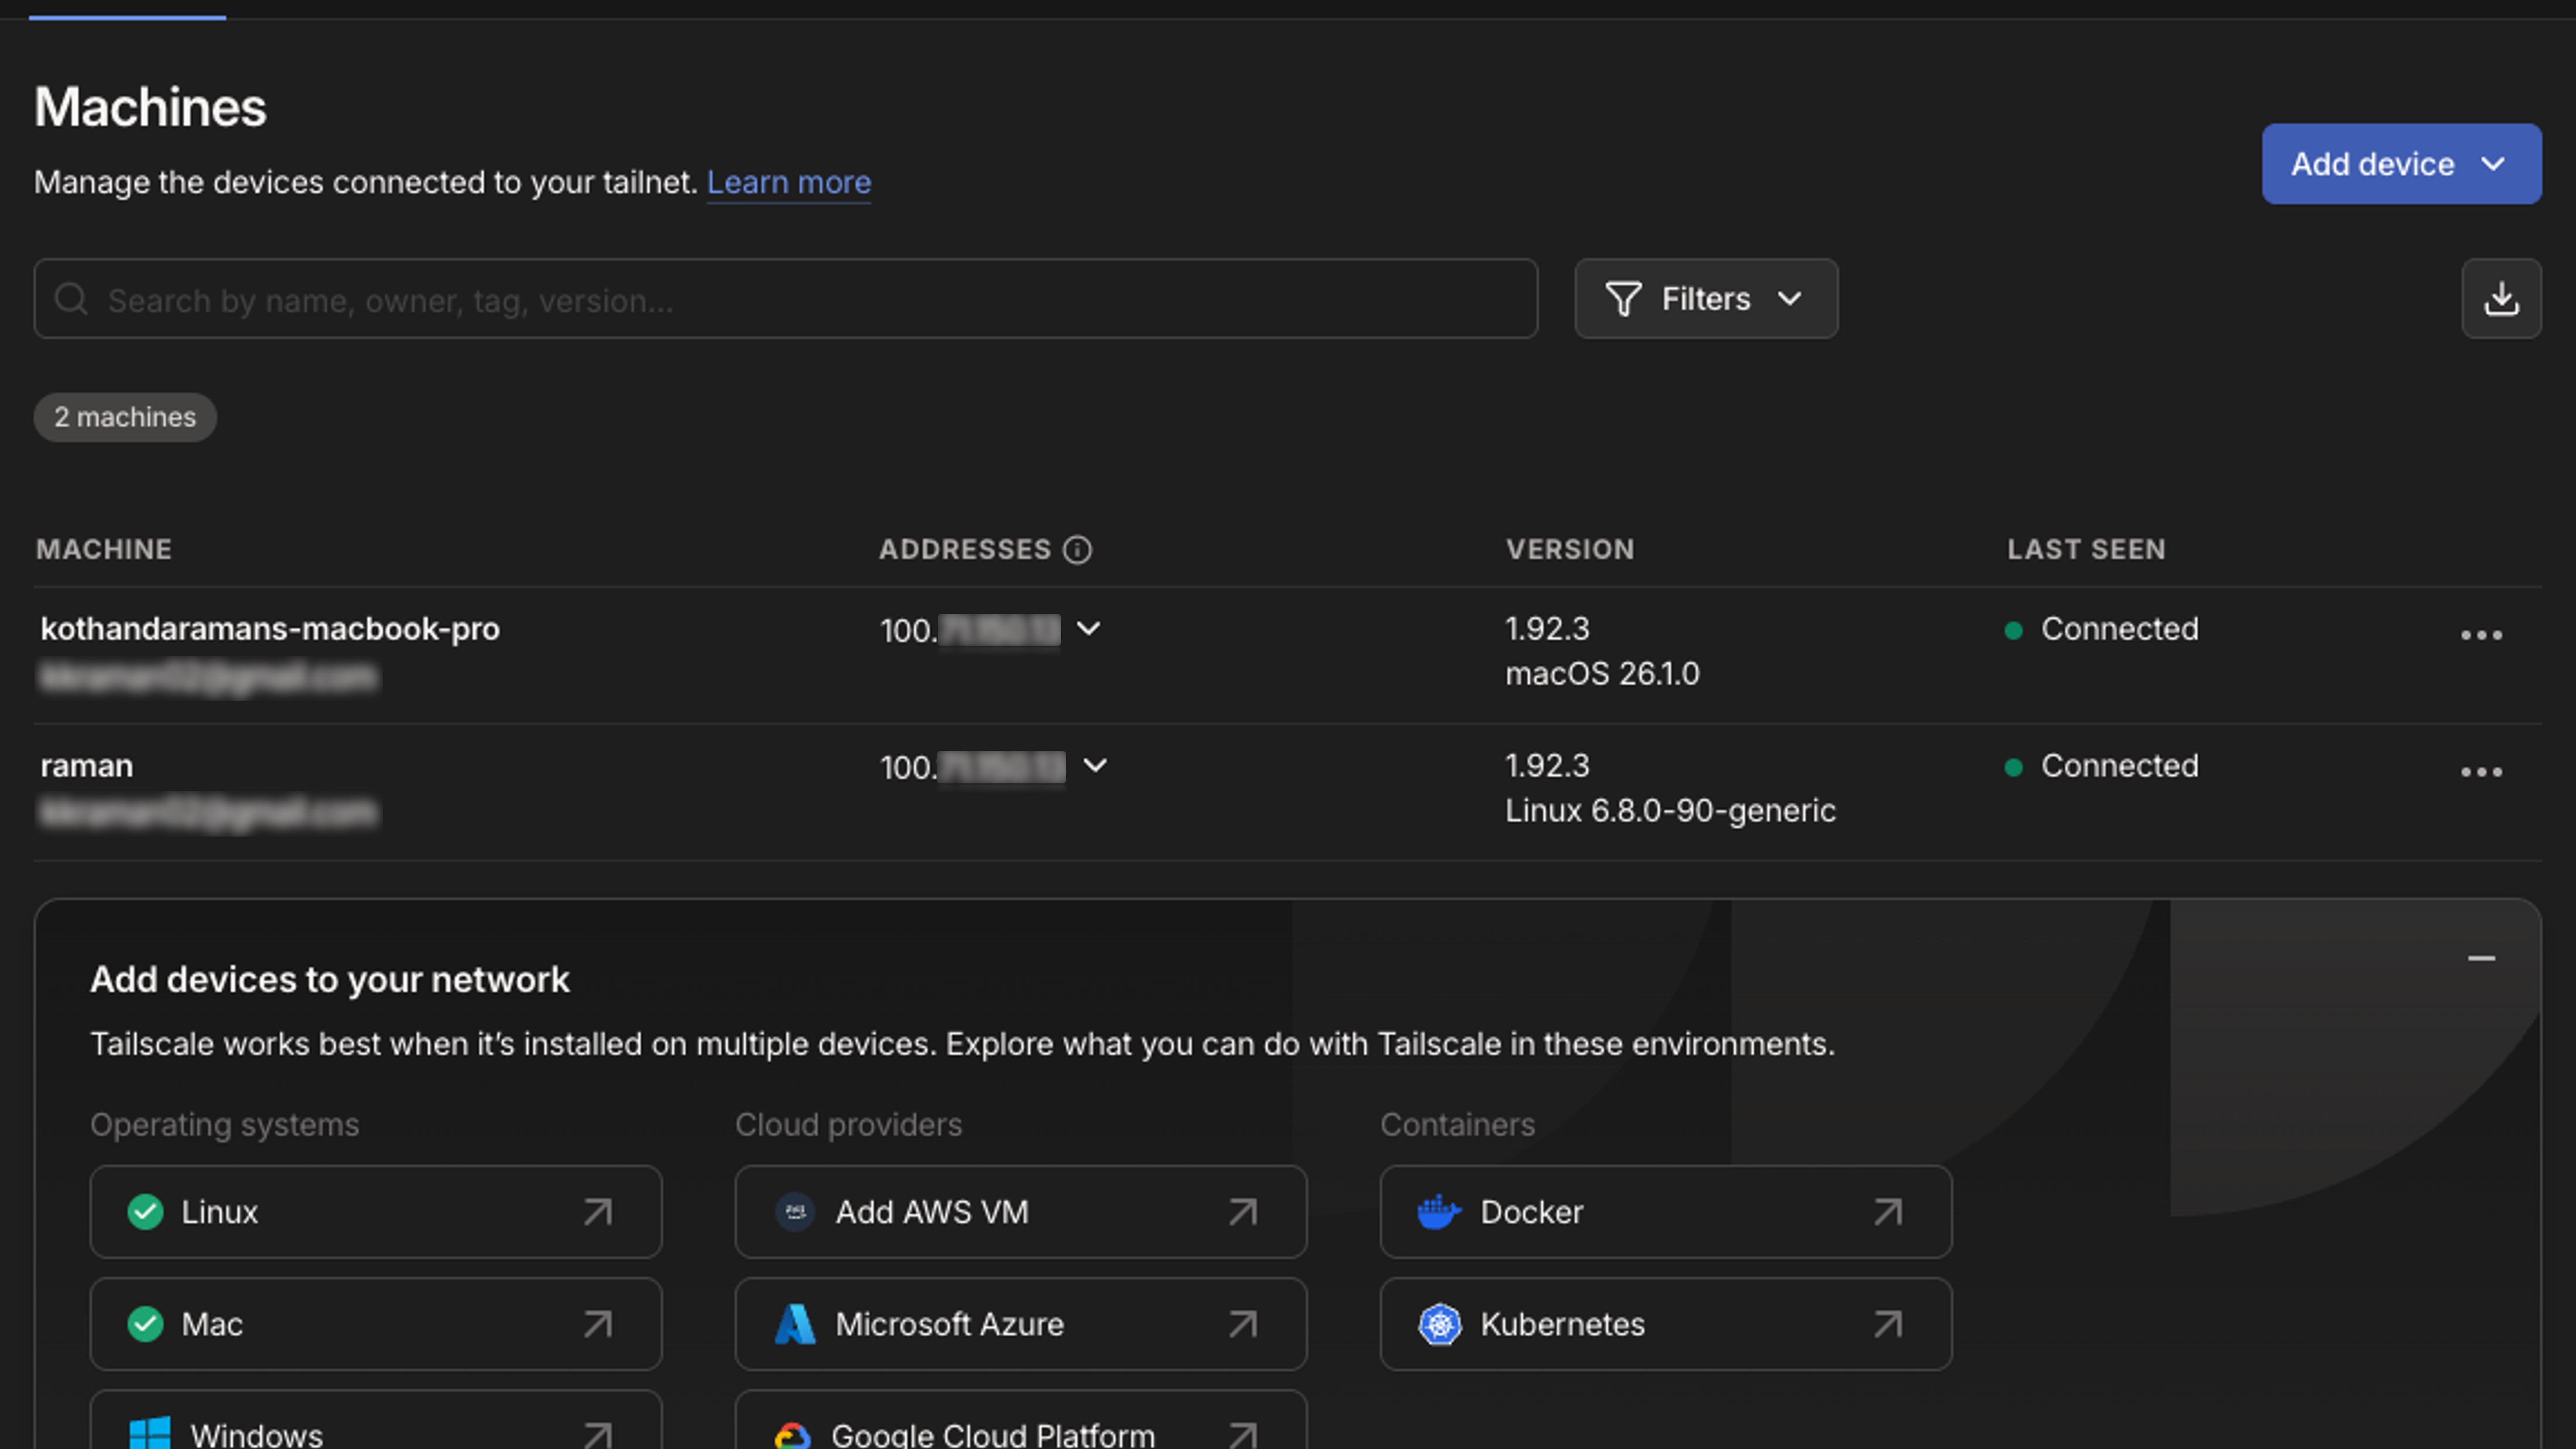Collapse the Add devices panel

pos(2481,958)
